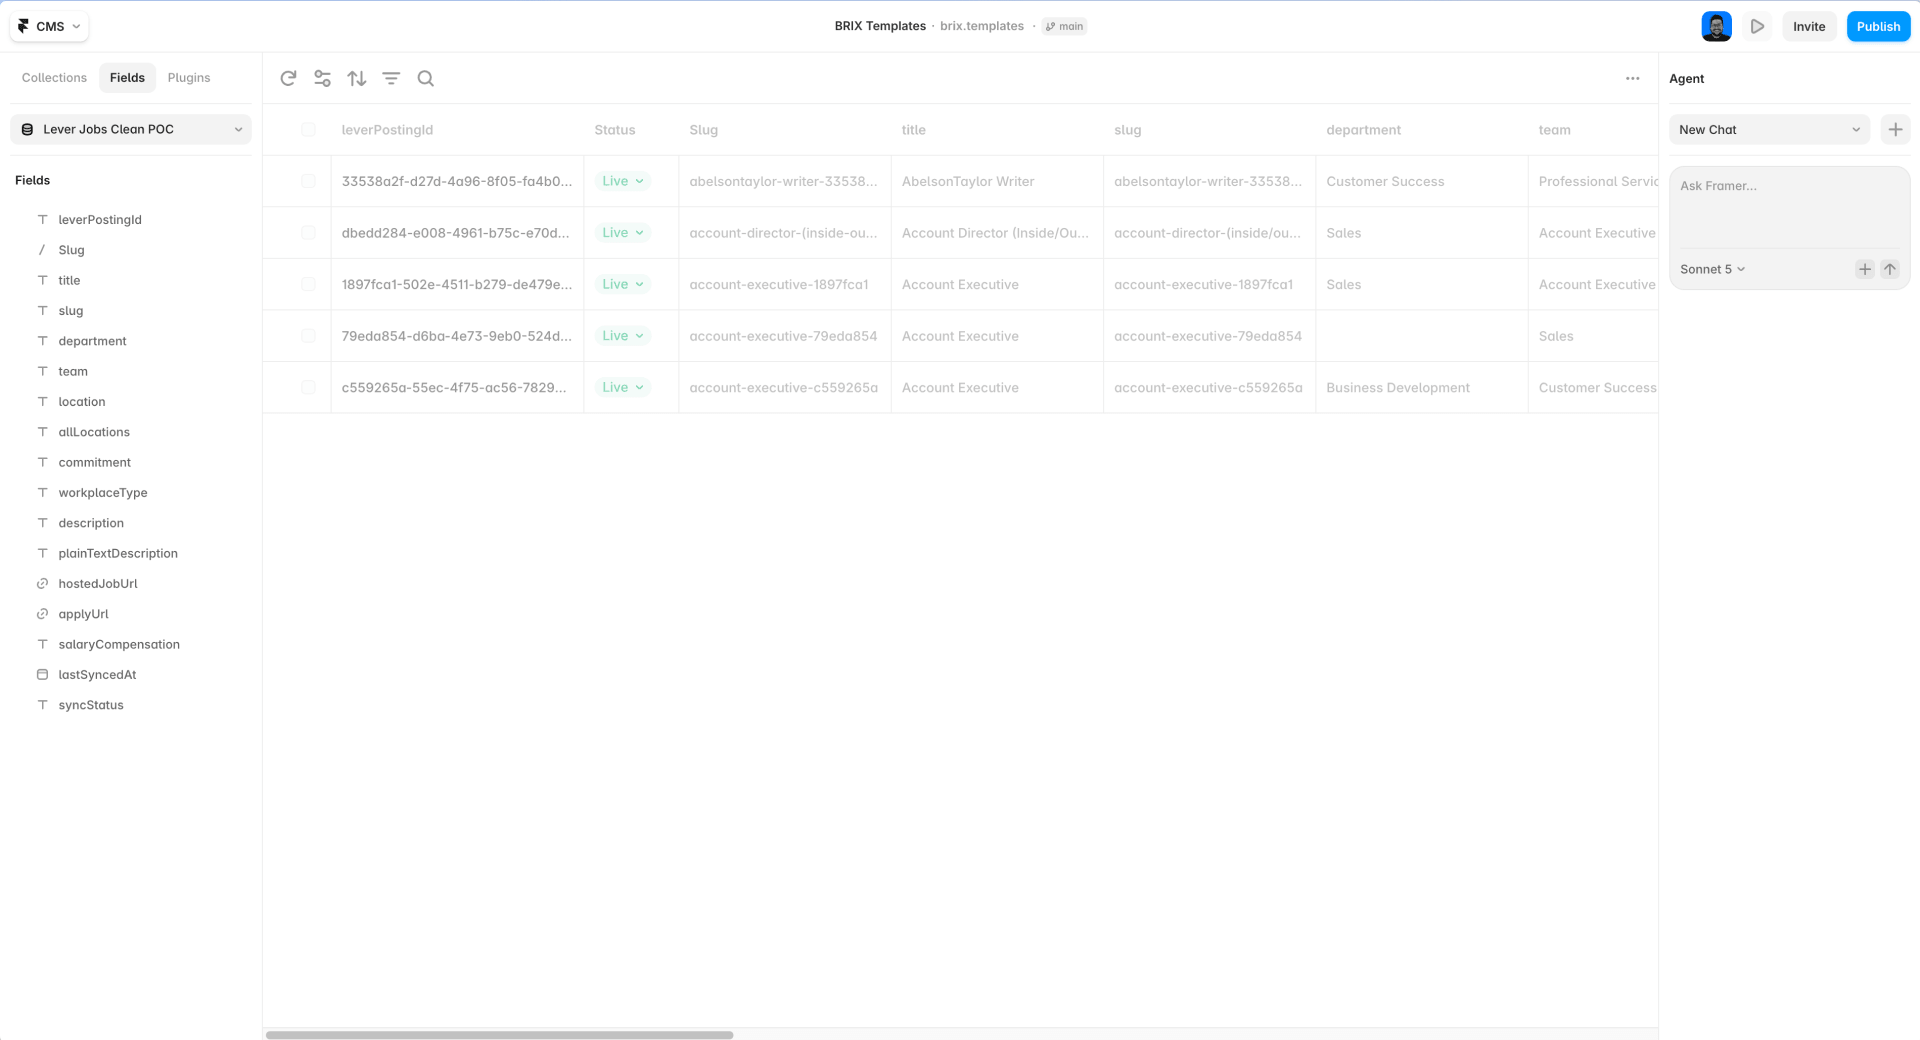Open the three-dots more options menu
This screenshot has width=1920, height=1040.
pos(1633,78)
